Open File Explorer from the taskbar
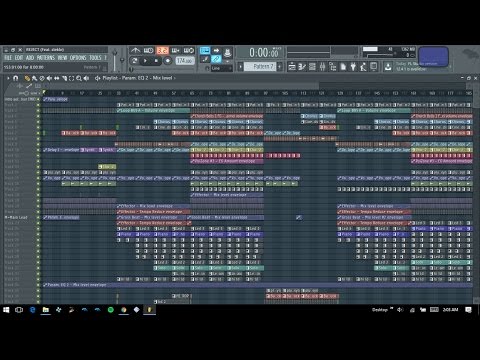480x360 pixels. (45, 310)
